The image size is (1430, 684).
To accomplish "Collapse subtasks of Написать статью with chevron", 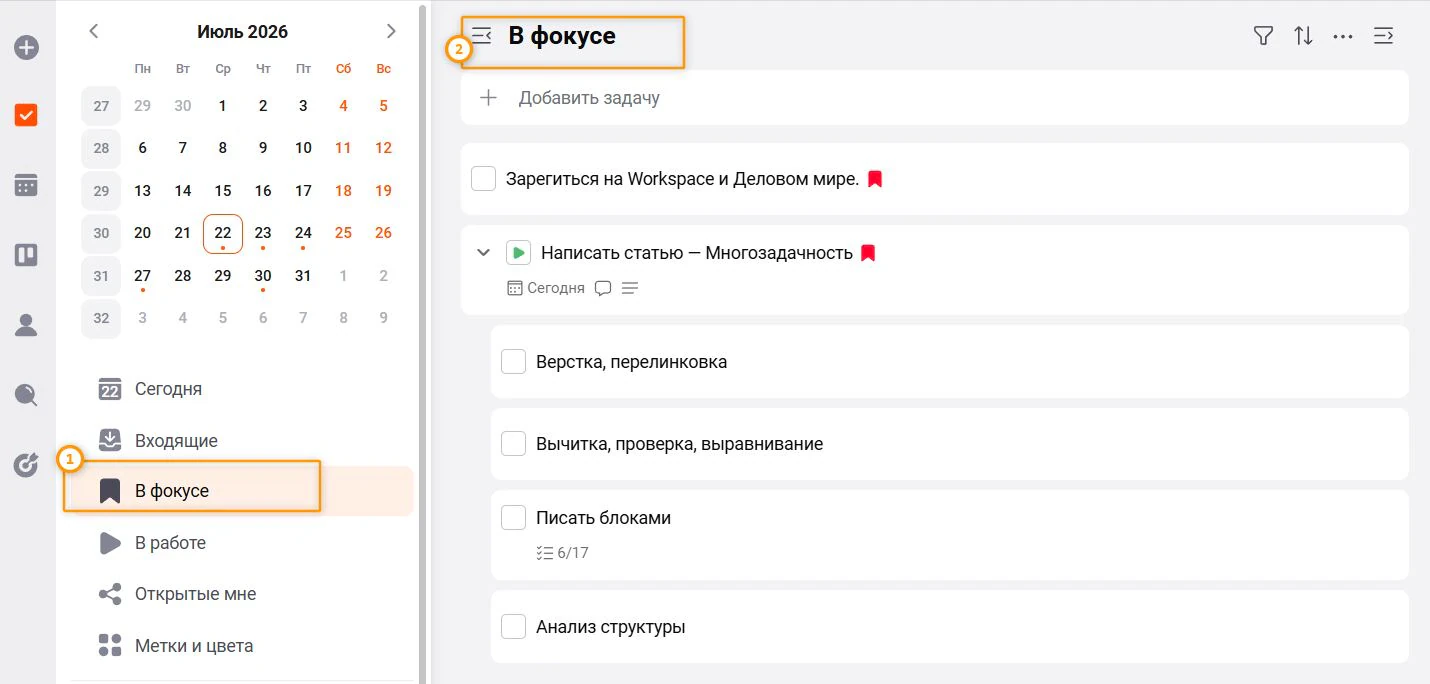I will click(484, 253).
